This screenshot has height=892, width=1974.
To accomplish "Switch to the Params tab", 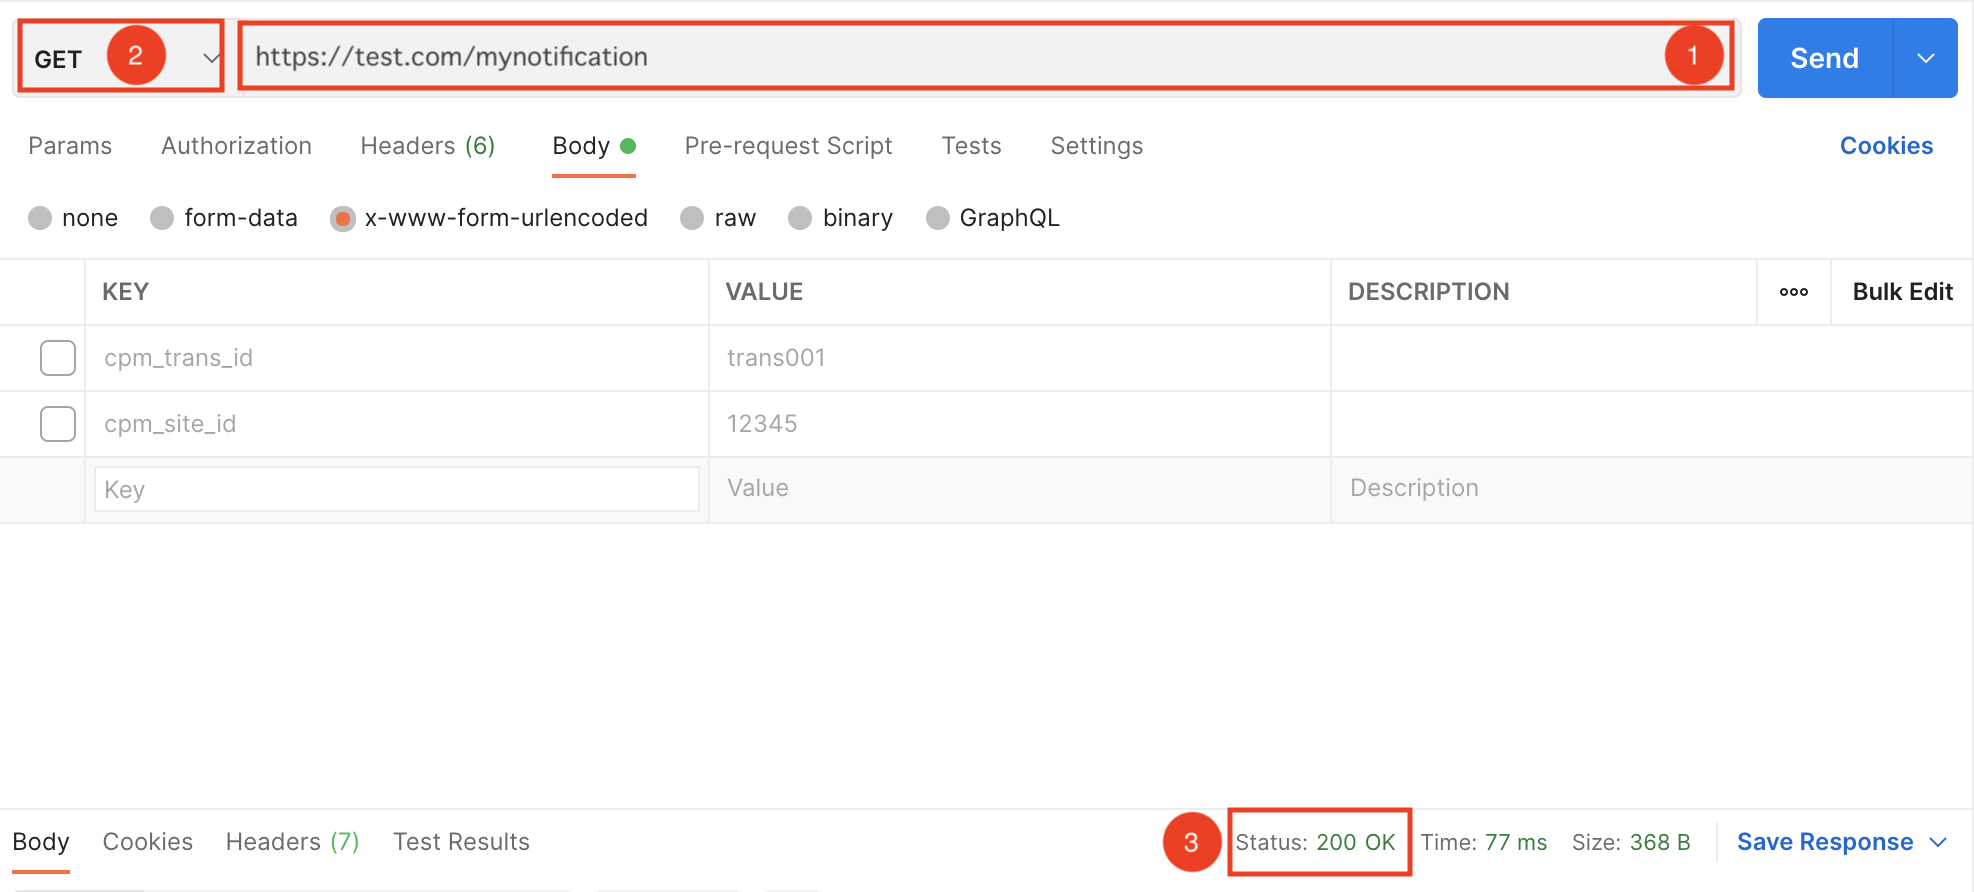I will [x=70, y=146].
